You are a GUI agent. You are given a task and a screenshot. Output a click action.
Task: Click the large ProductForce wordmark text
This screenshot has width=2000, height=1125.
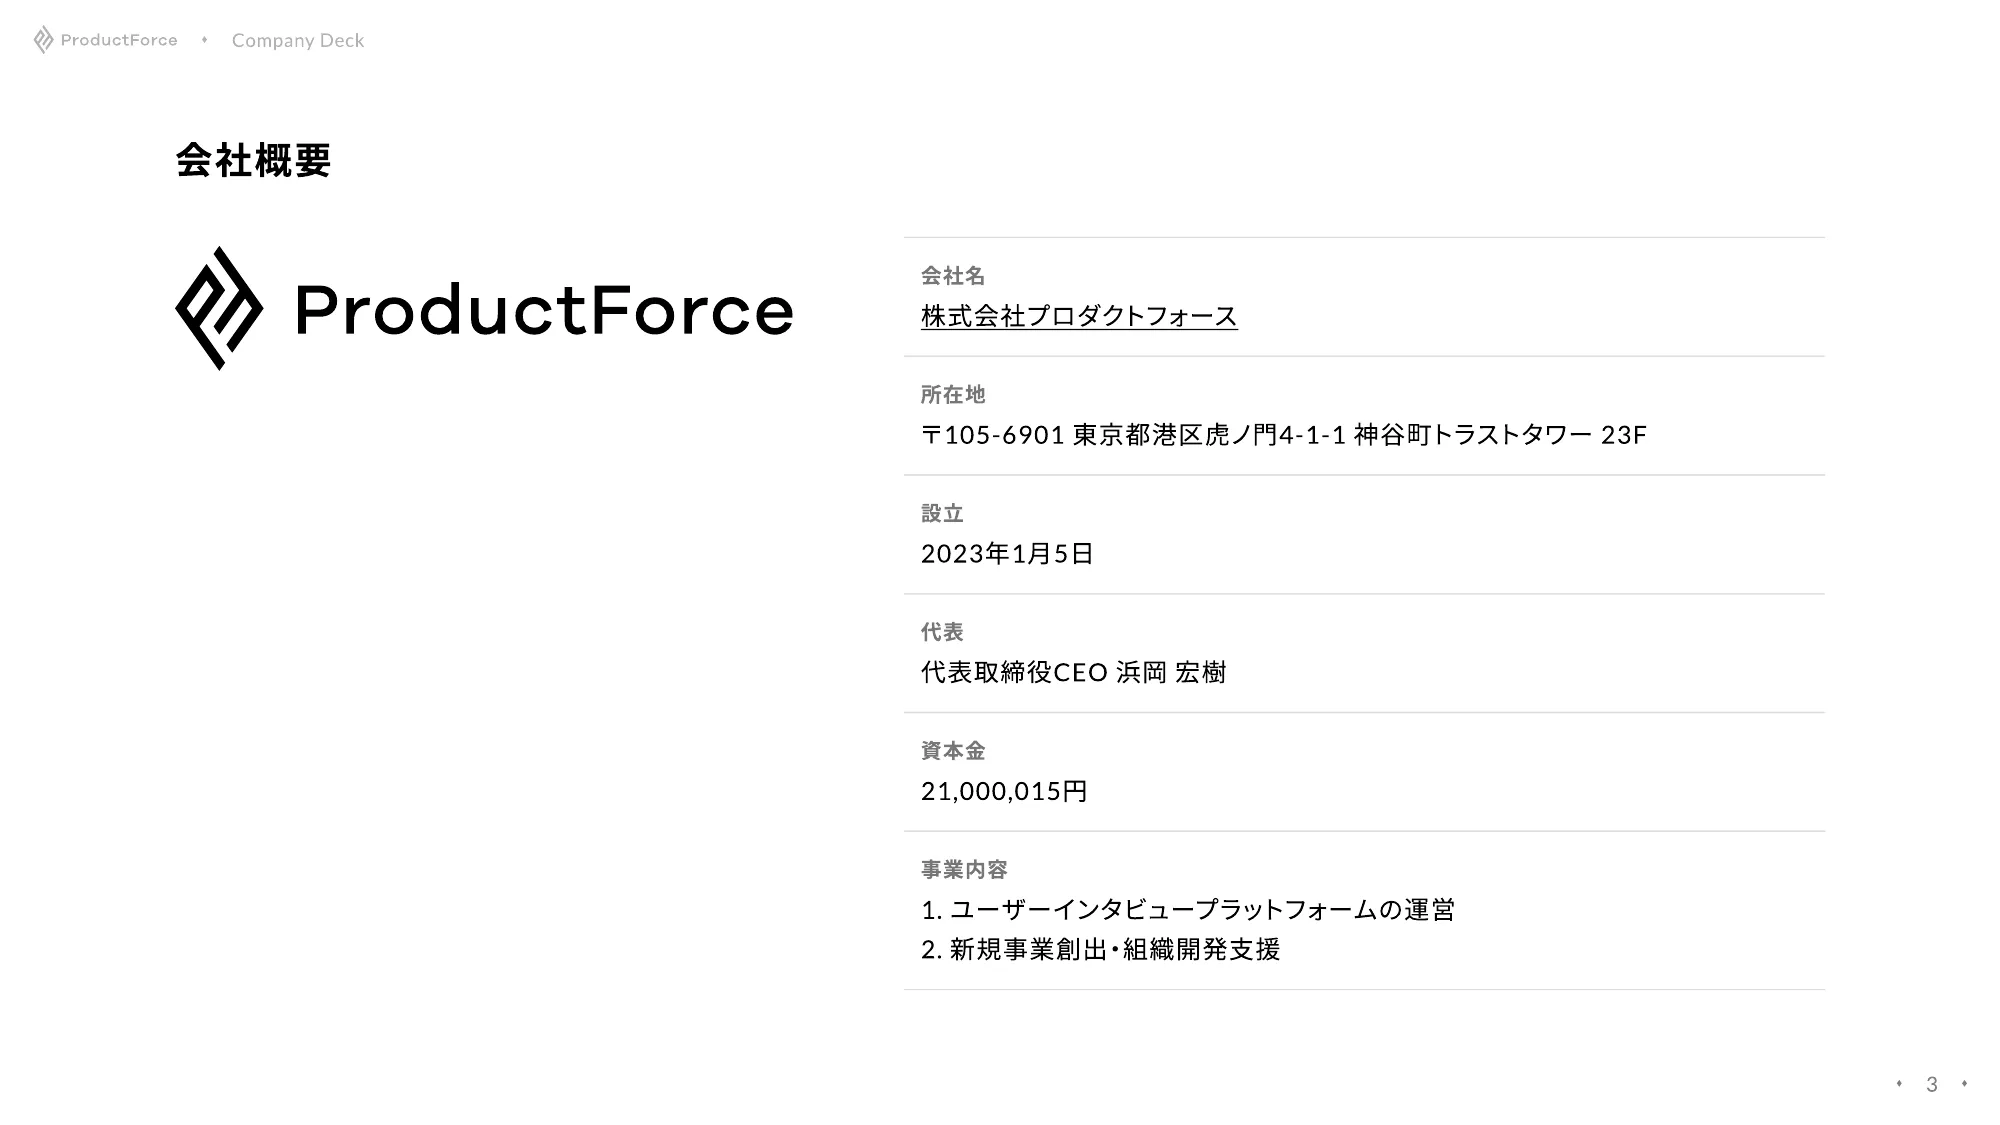pos(544,309)
